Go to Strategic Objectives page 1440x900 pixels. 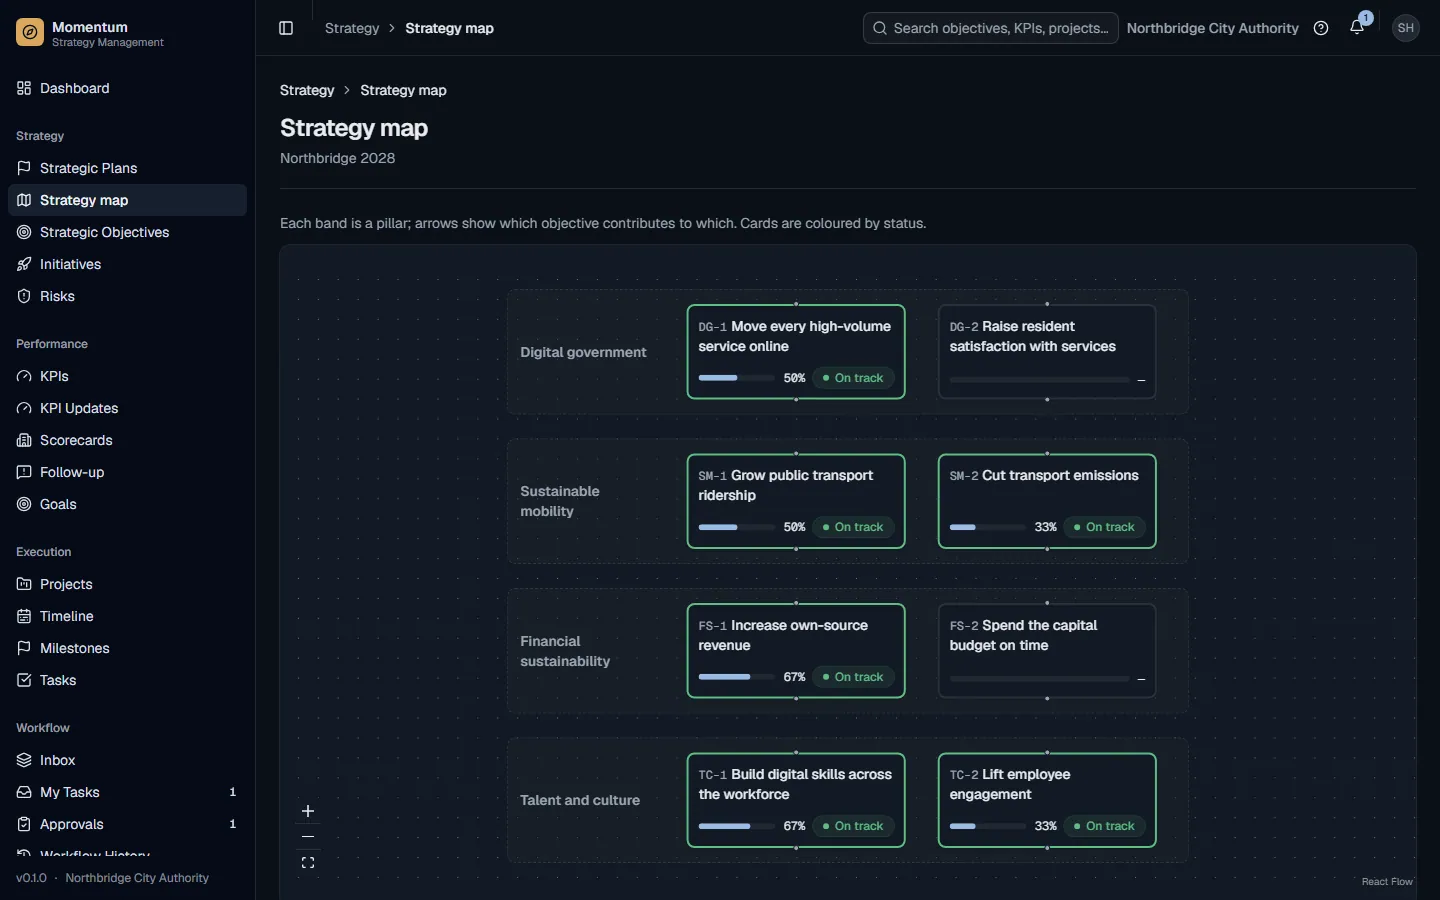[127, 232]
